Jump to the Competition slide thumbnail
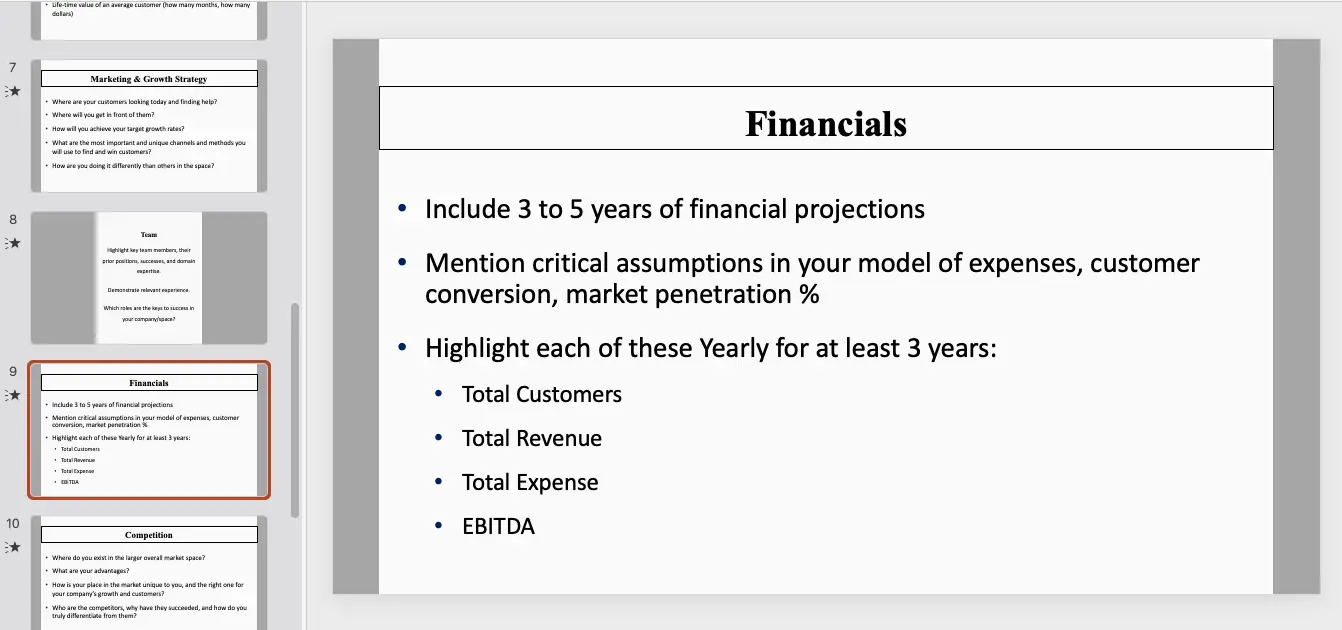This screenshot has height=630, width=1342. pos(149,572)
